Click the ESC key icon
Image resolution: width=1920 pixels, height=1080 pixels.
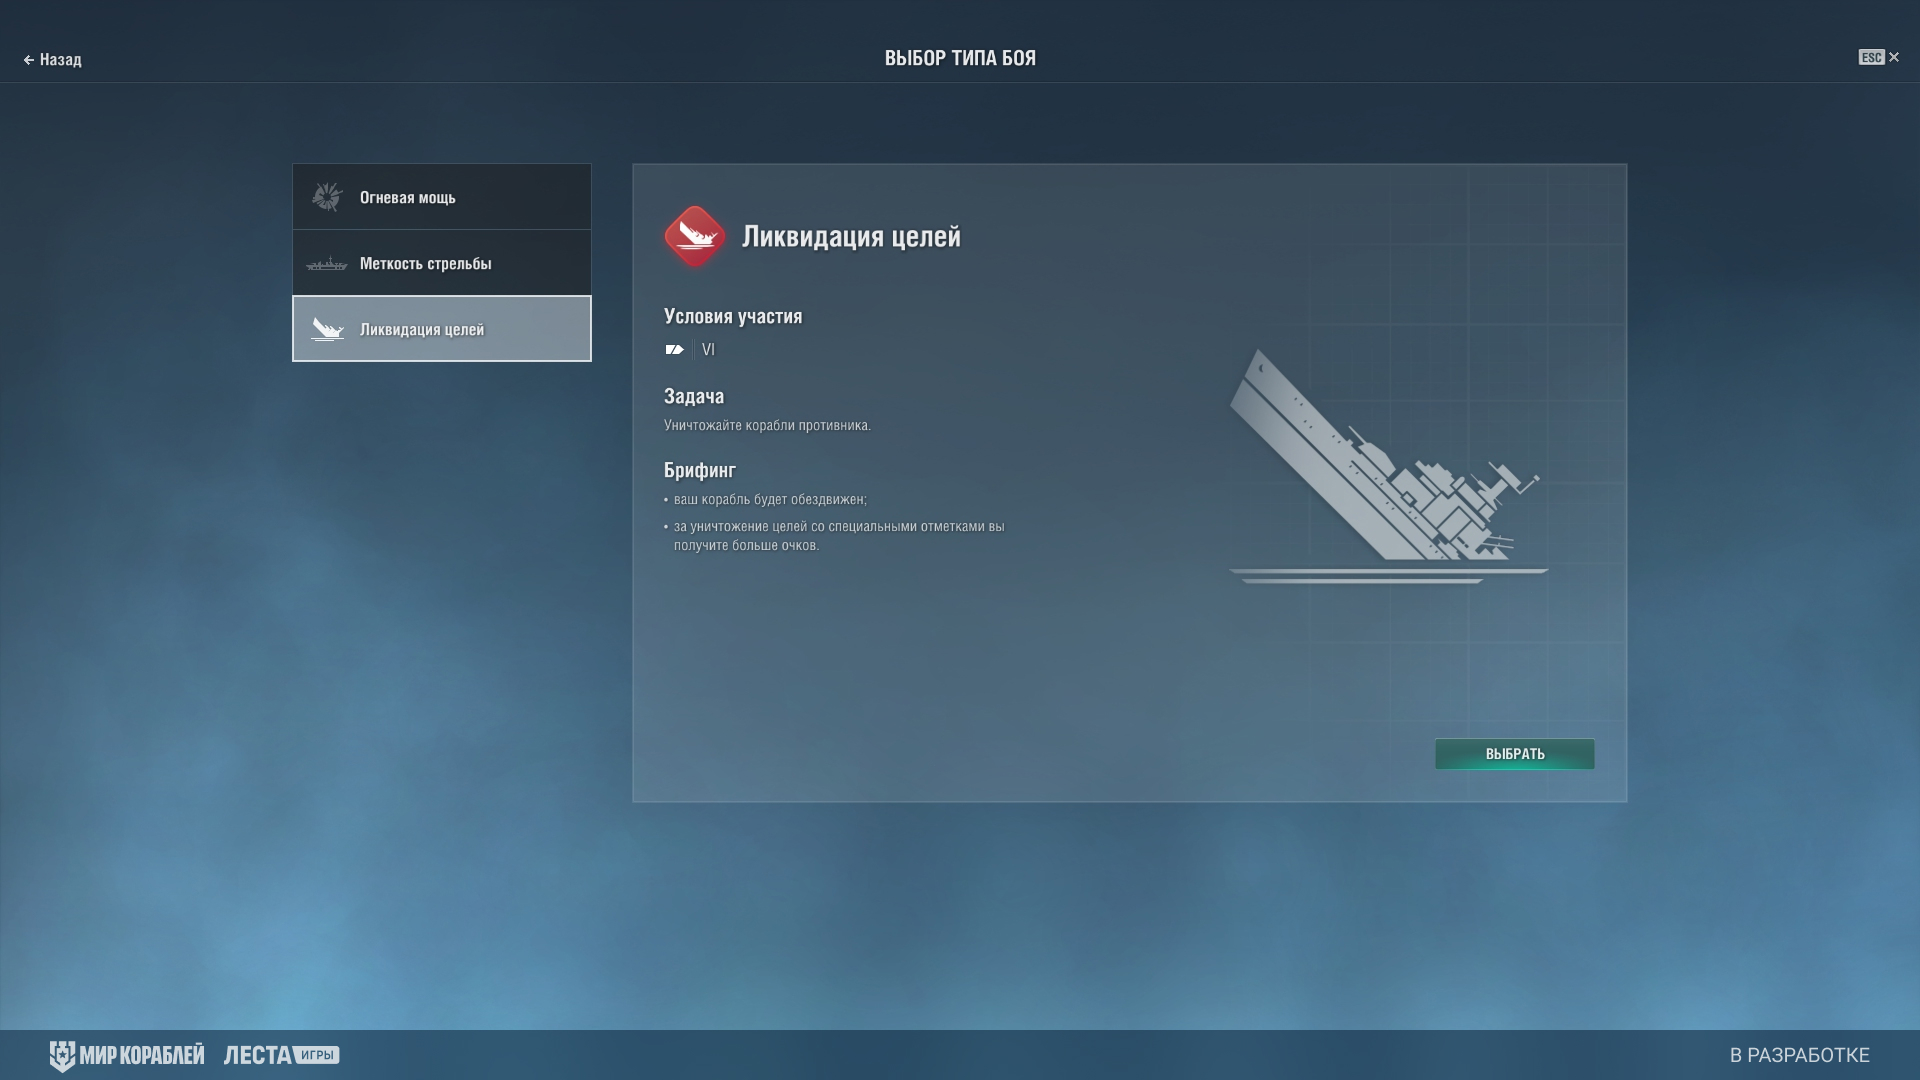pyautogui.click(x=1871, y=58)
